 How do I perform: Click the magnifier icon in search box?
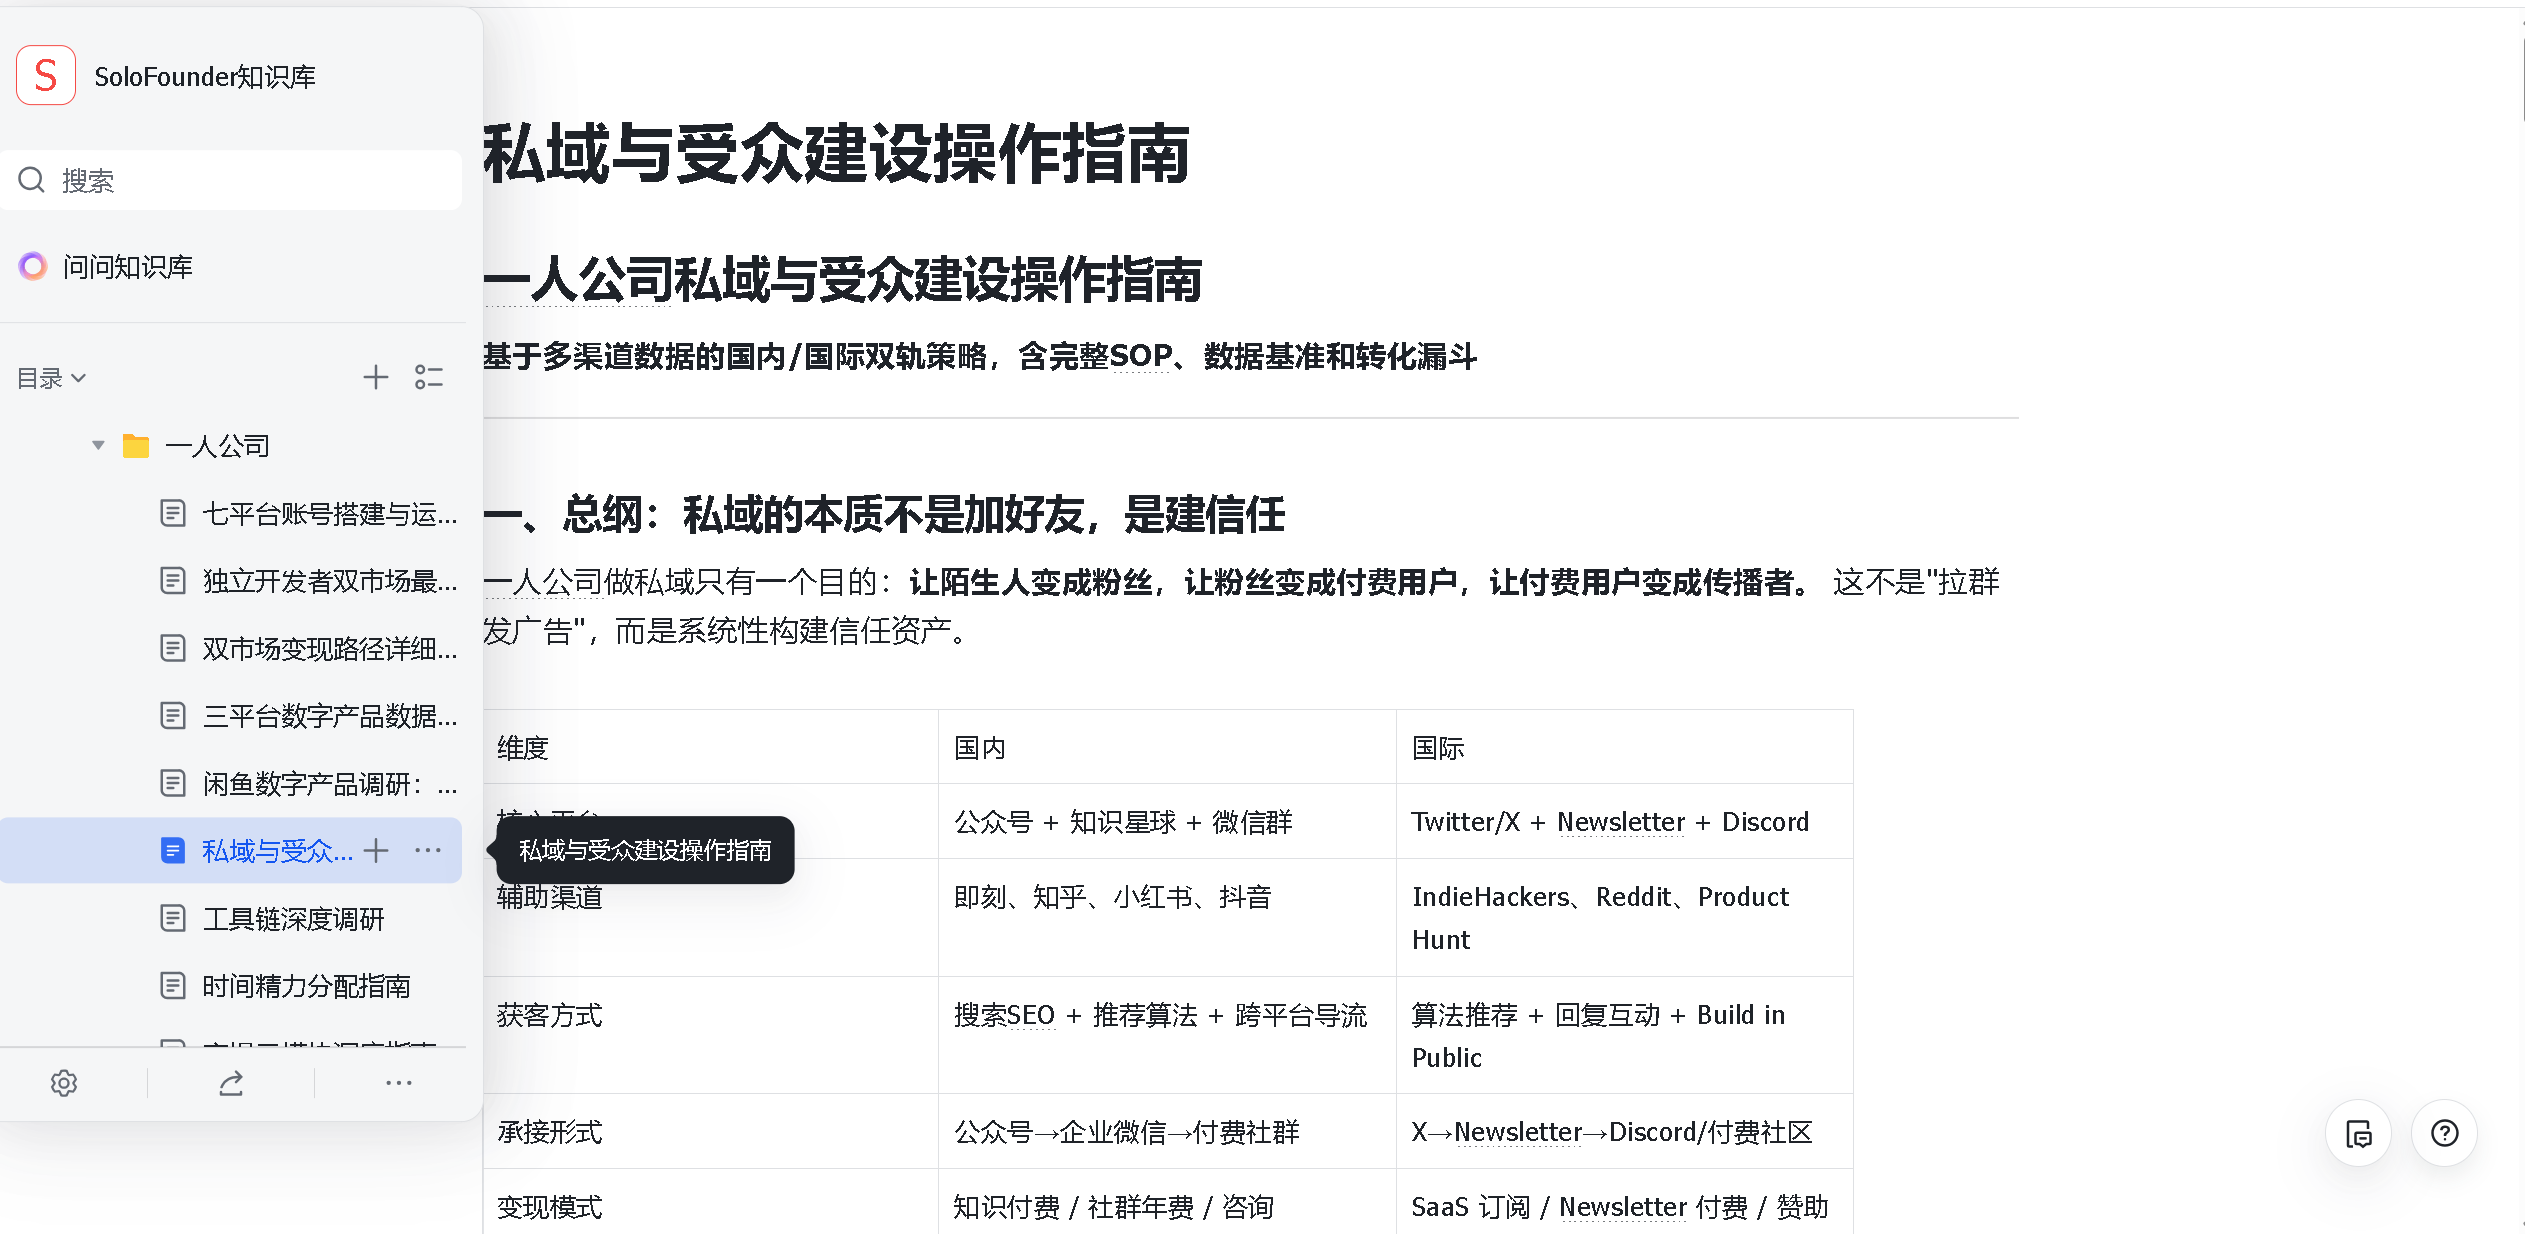coord(32,180)
